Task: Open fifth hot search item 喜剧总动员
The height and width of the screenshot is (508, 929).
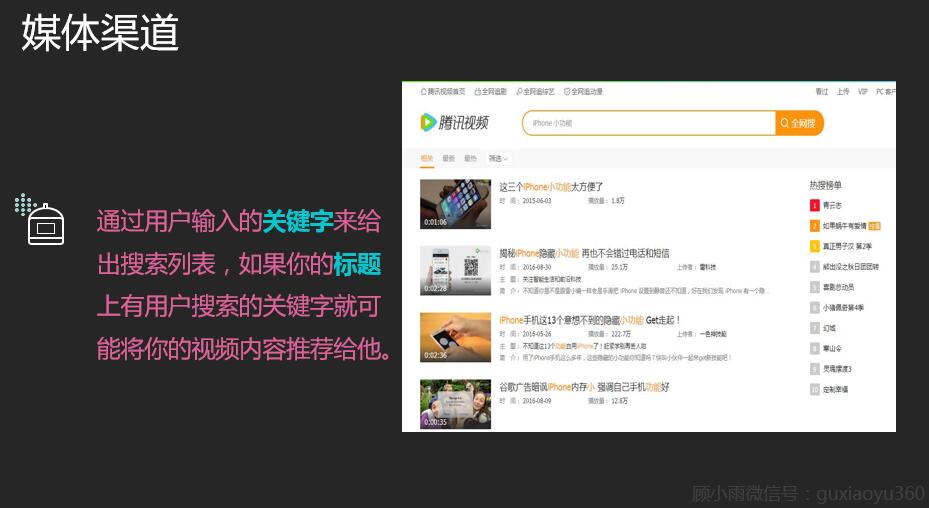Action: click(x=838, y=287)
